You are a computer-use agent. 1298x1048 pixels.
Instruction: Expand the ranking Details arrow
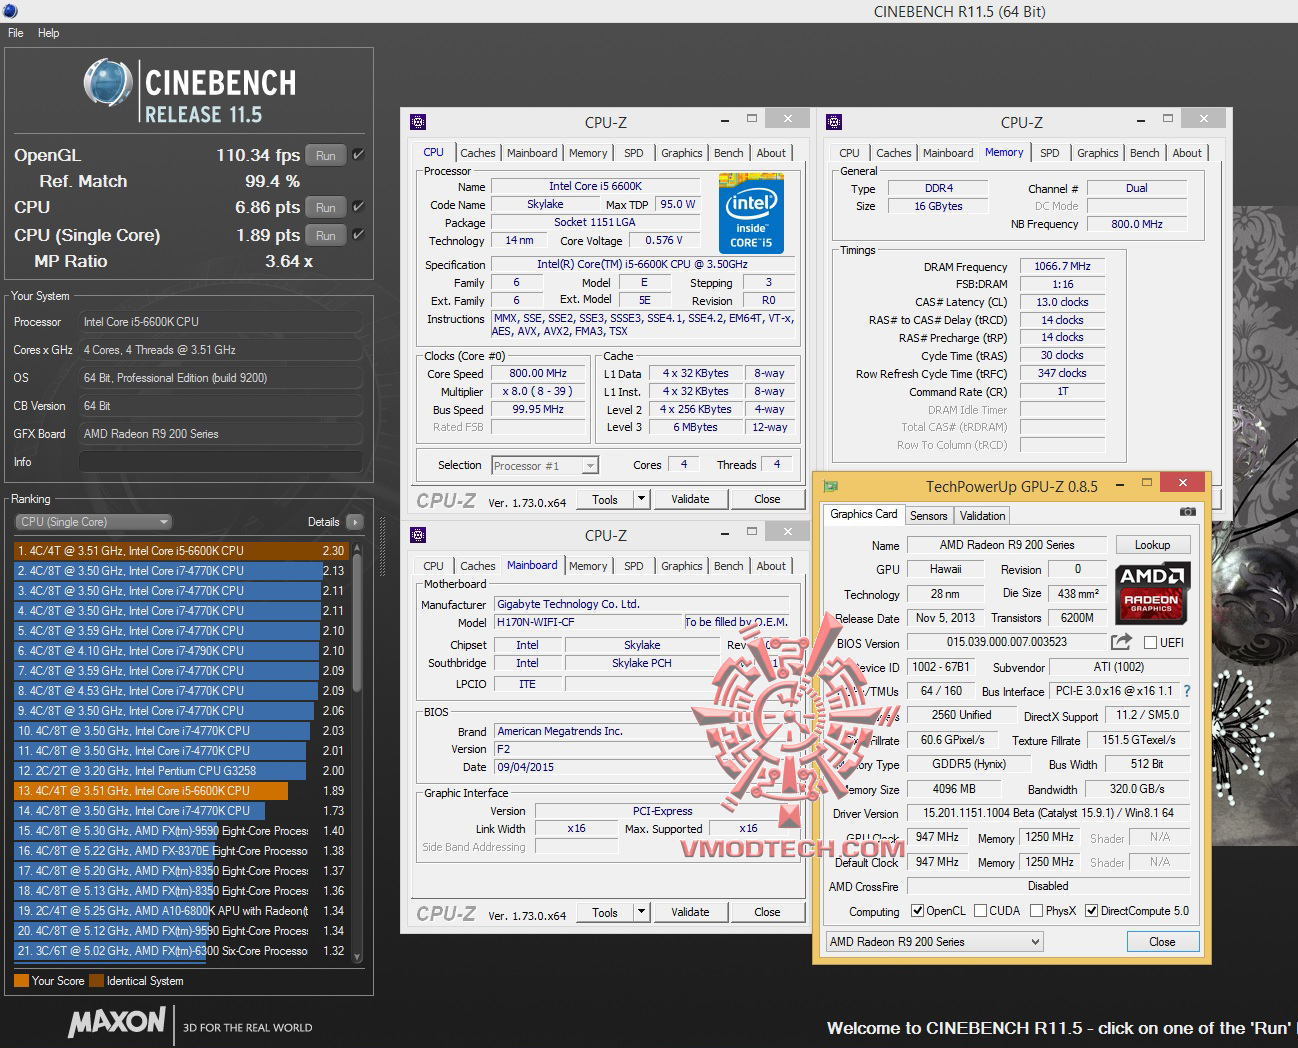(x=354, y=522)
